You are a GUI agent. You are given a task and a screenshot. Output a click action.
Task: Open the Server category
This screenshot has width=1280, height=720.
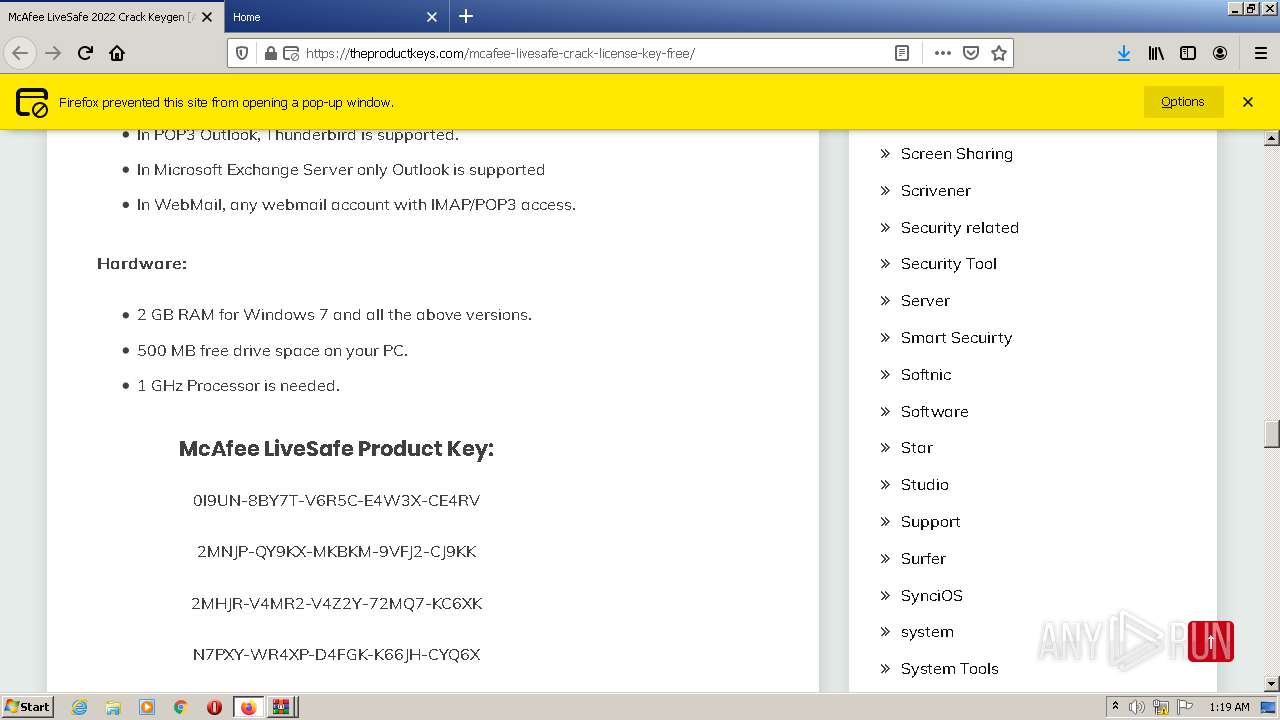click(x=925, y=301)
